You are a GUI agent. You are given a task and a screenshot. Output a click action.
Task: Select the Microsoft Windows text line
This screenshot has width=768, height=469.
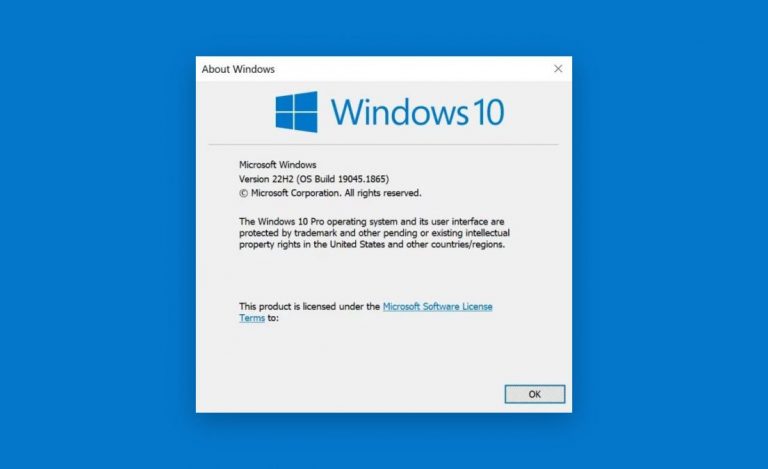click(278, 164)
